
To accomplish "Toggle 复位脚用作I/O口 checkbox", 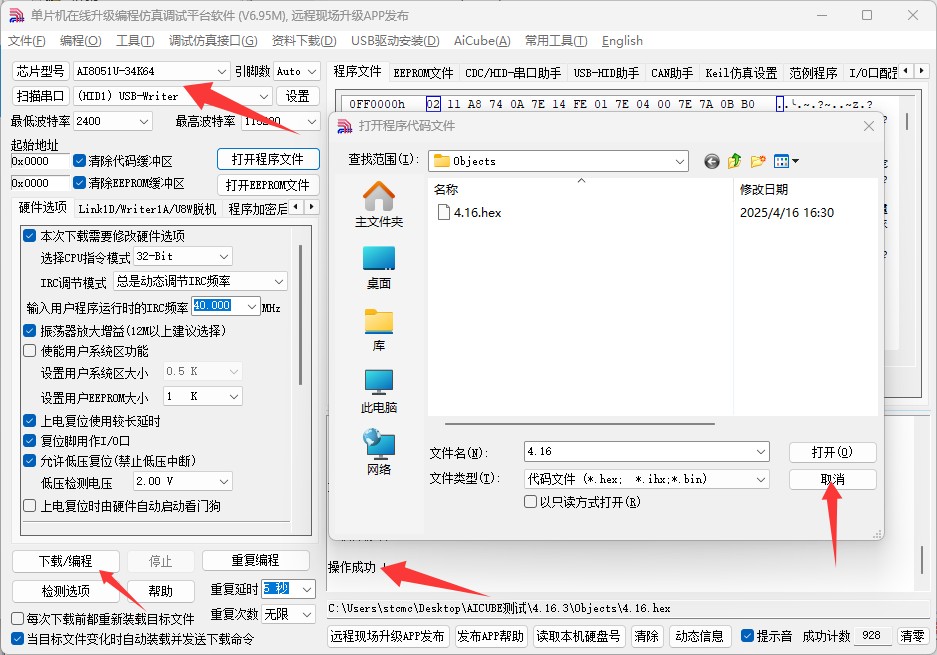I will pyautogui.click(x=30, y=441).
